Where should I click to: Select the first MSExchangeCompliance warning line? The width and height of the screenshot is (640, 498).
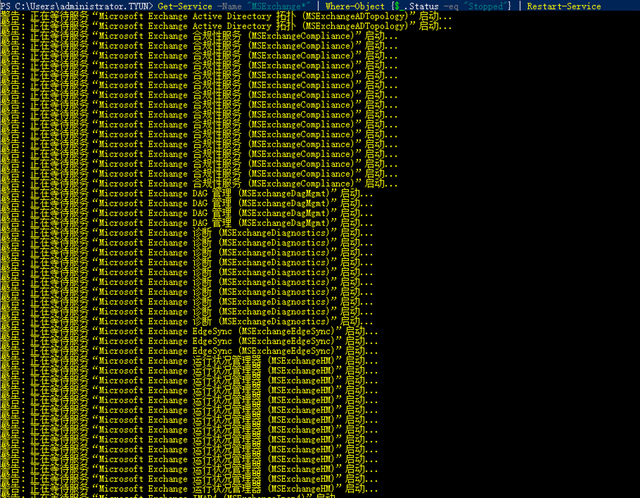pos(199,36)
